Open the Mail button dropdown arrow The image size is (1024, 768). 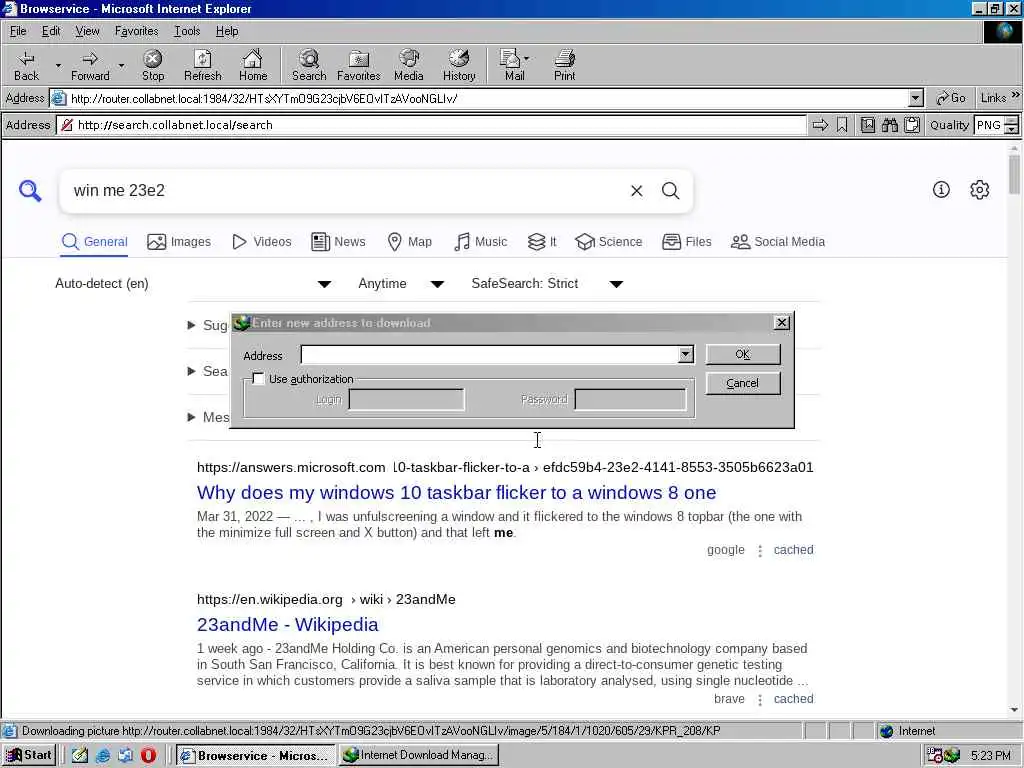(527, 58)
